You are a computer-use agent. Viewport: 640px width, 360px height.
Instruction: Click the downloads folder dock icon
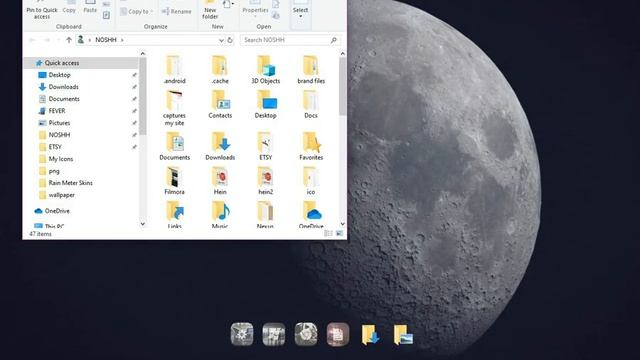pyautogui.click(x=370, y=334)
